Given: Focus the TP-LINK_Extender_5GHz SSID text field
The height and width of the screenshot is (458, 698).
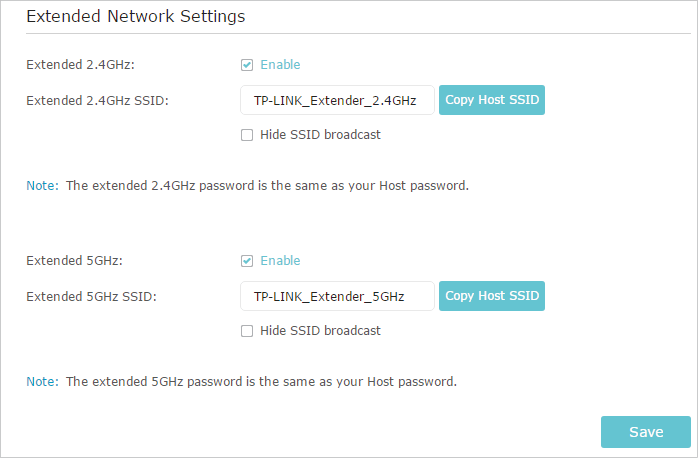Looking at the screenshot, I should (x=337, y=296).
